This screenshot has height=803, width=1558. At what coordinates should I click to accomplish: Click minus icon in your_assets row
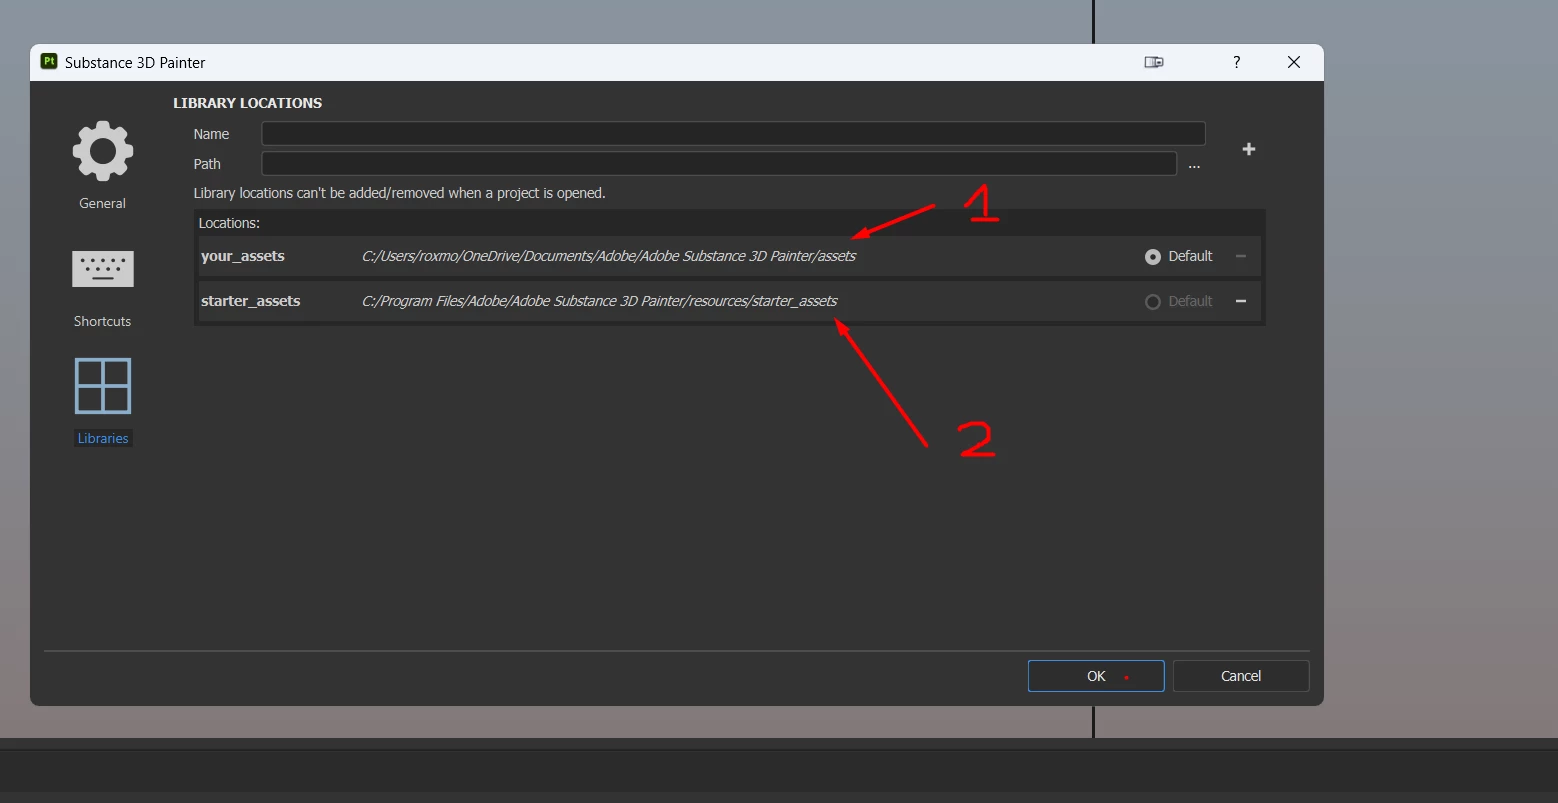coord(1241,256)
